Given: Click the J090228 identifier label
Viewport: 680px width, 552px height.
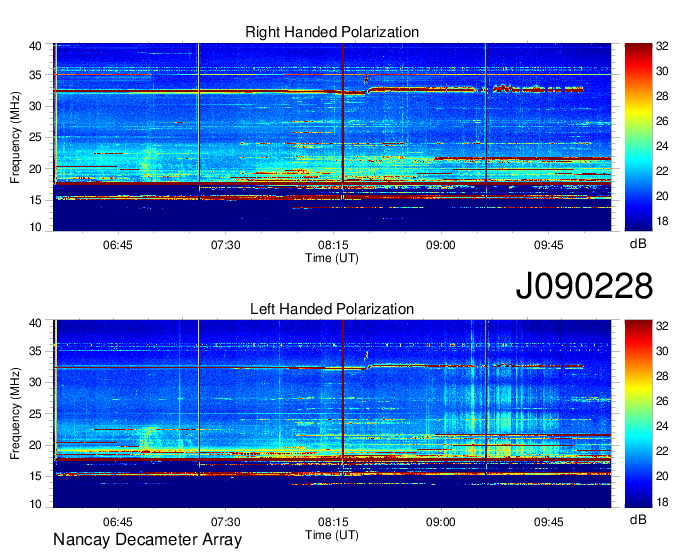Looking at the screenshot, I should (x=584, y=286).
